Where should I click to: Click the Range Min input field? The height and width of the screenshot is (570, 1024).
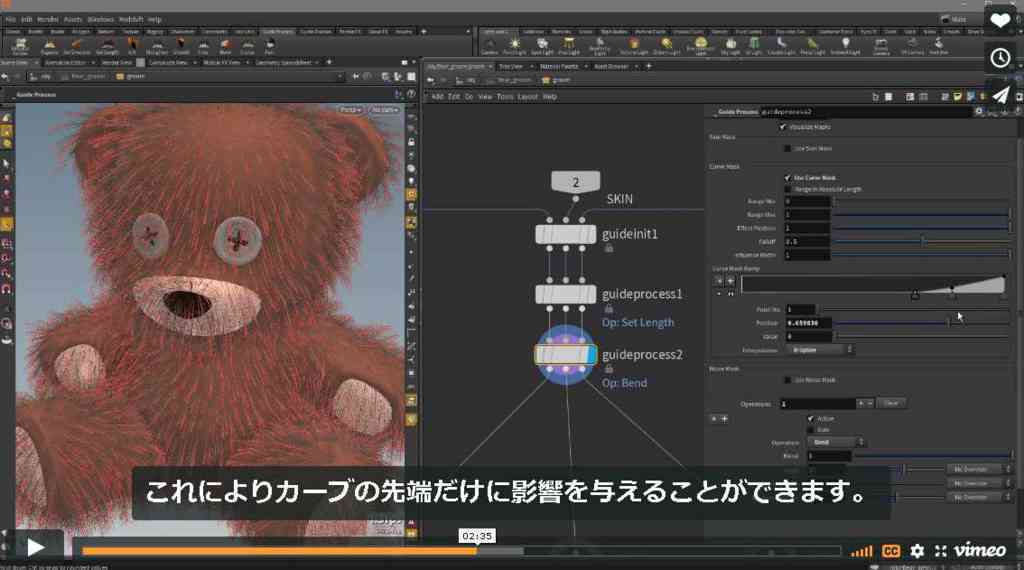tap(807, 202)
